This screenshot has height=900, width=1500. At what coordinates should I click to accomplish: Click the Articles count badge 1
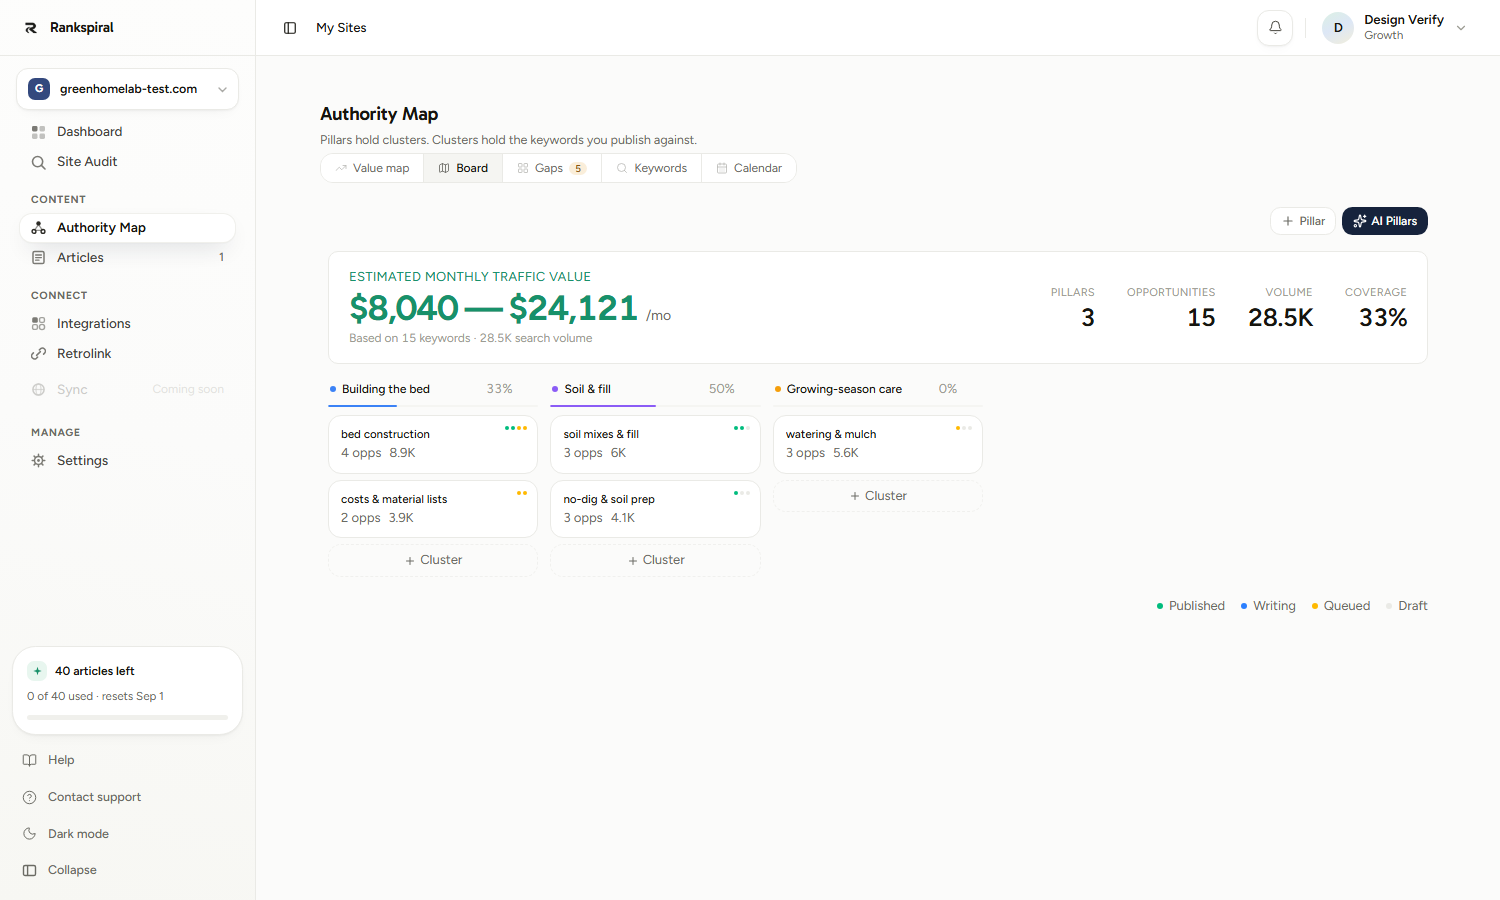pyautogui.click(x=221, y=258)
